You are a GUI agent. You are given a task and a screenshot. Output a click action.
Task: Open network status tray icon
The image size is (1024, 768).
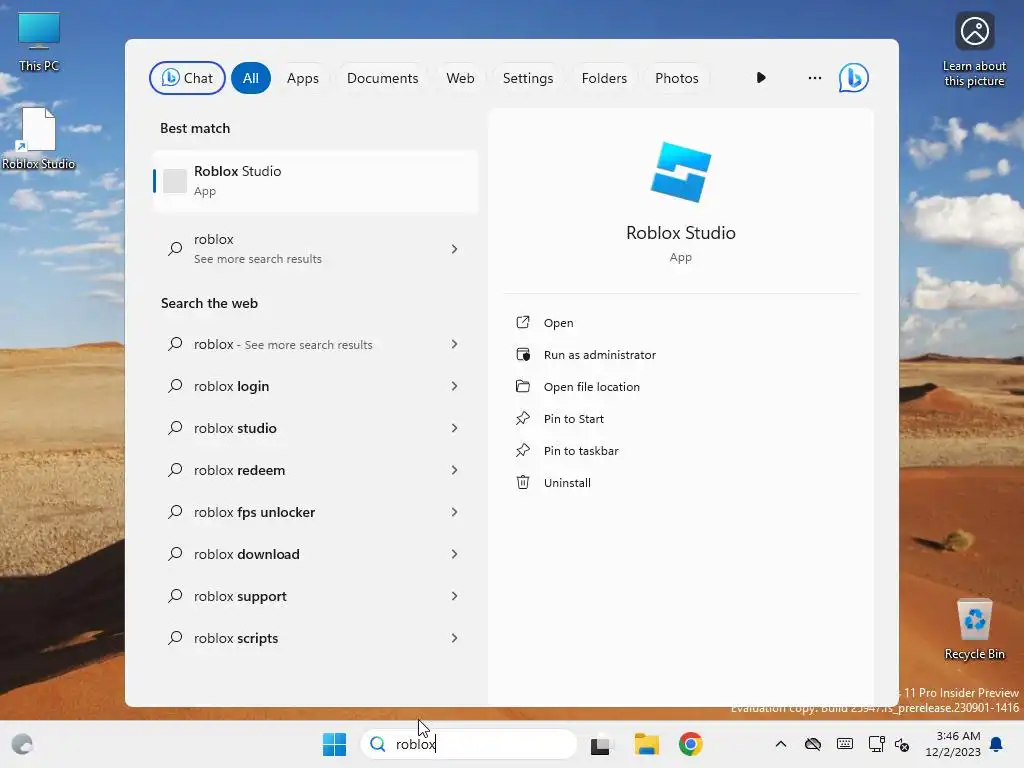[x=876, y=744]
